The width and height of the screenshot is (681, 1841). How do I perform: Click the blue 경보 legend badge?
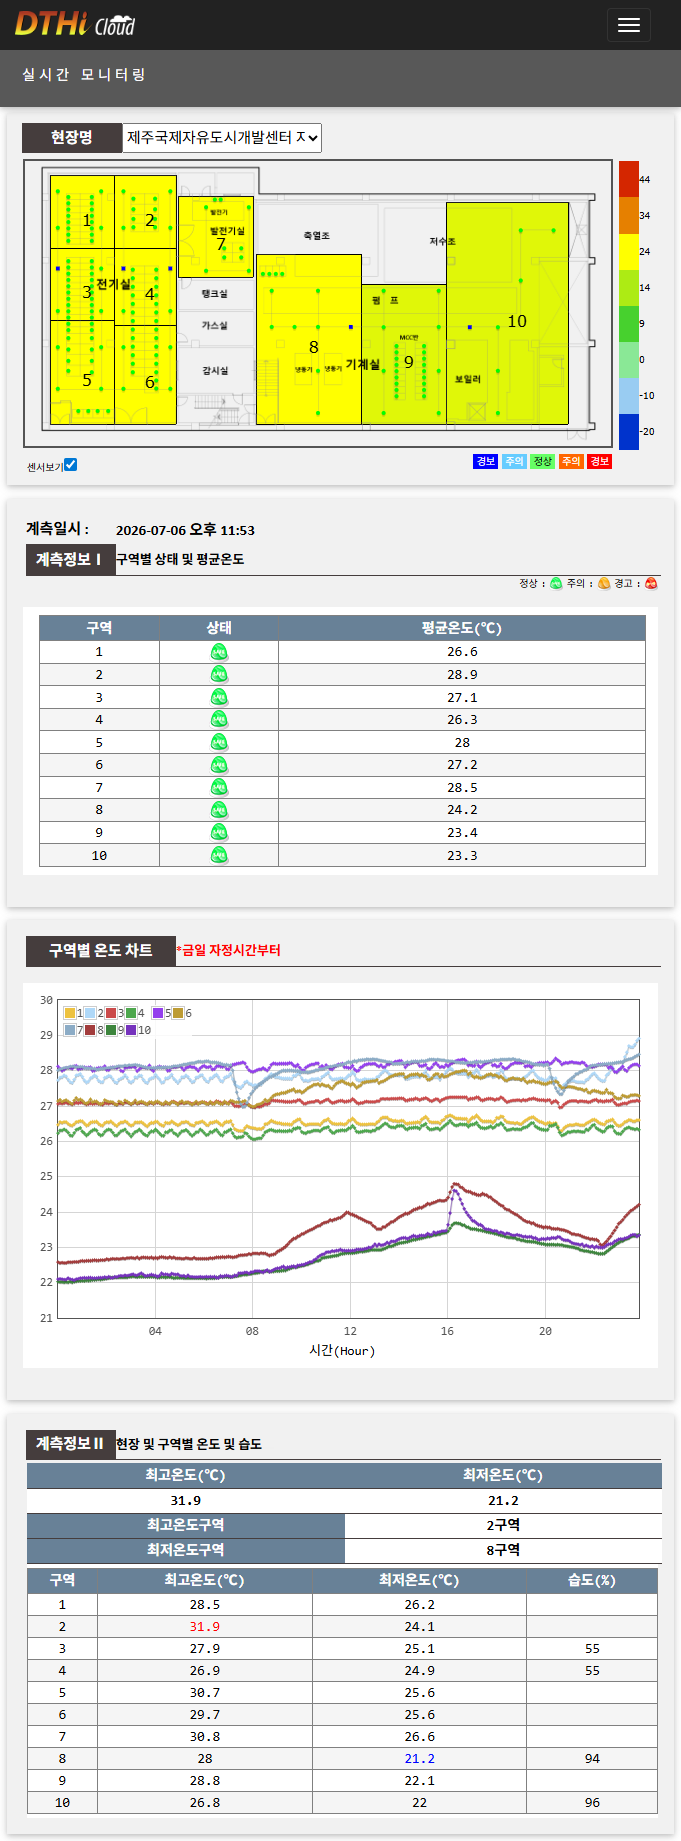485,461
